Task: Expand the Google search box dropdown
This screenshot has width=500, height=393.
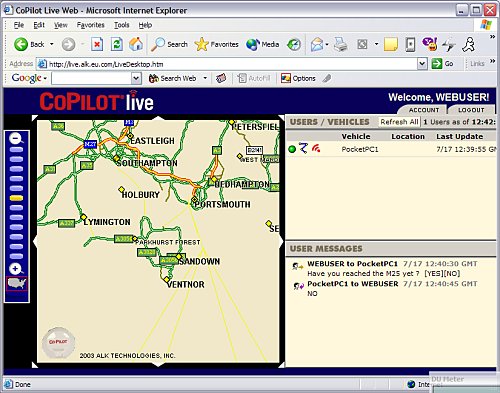Action: point(136,79)
